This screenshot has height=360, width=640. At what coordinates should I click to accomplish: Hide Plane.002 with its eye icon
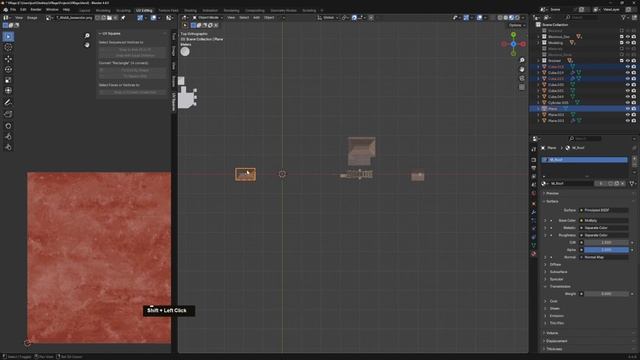[628, 115]
